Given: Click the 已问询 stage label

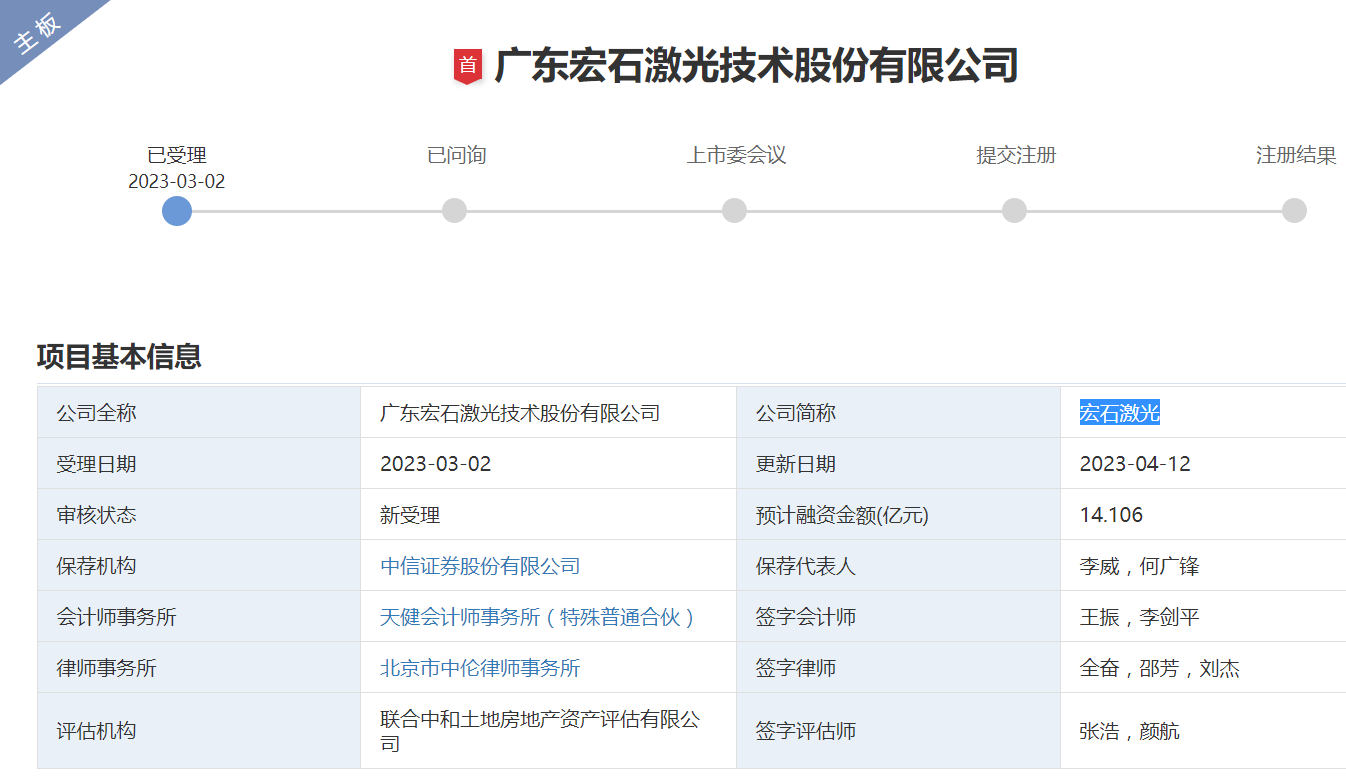Looking at the screenshot, I should [x=457, y=155].
